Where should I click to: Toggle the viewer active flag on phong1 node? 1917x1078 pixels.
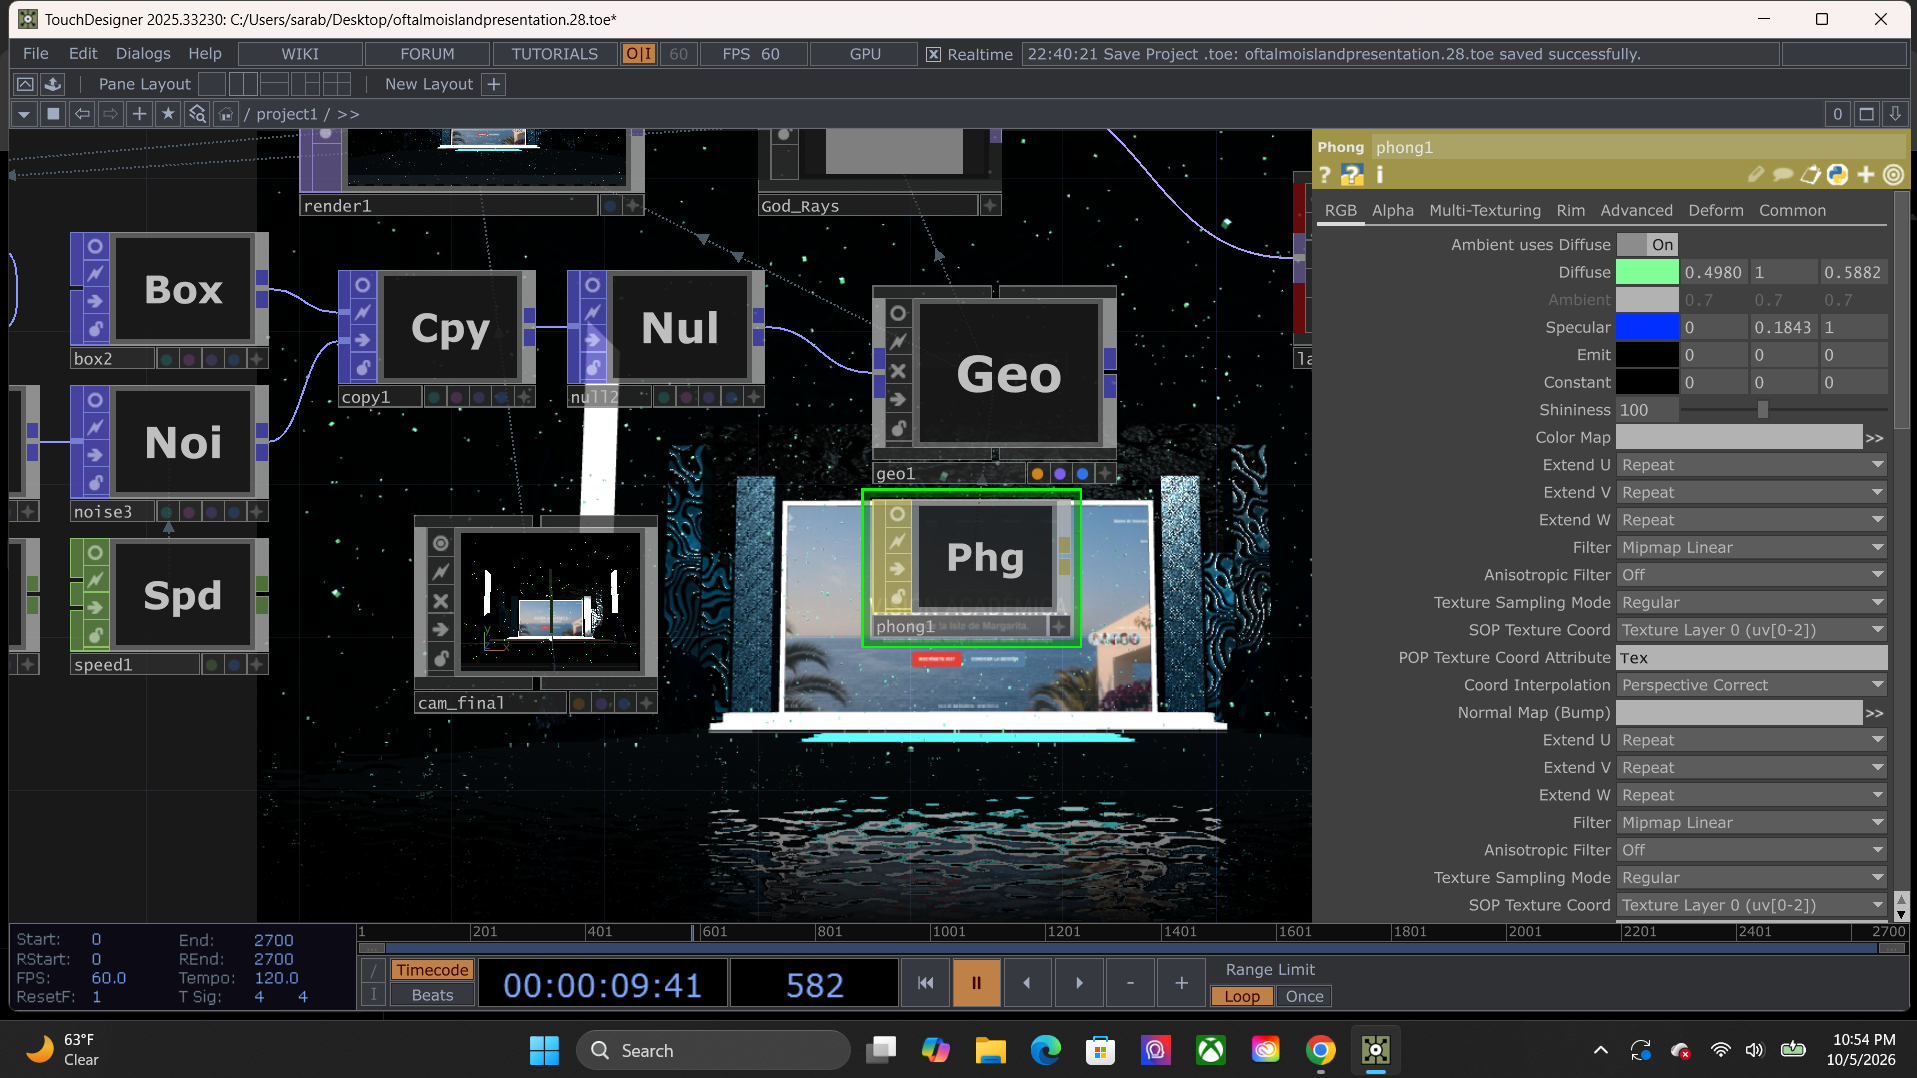897,514
